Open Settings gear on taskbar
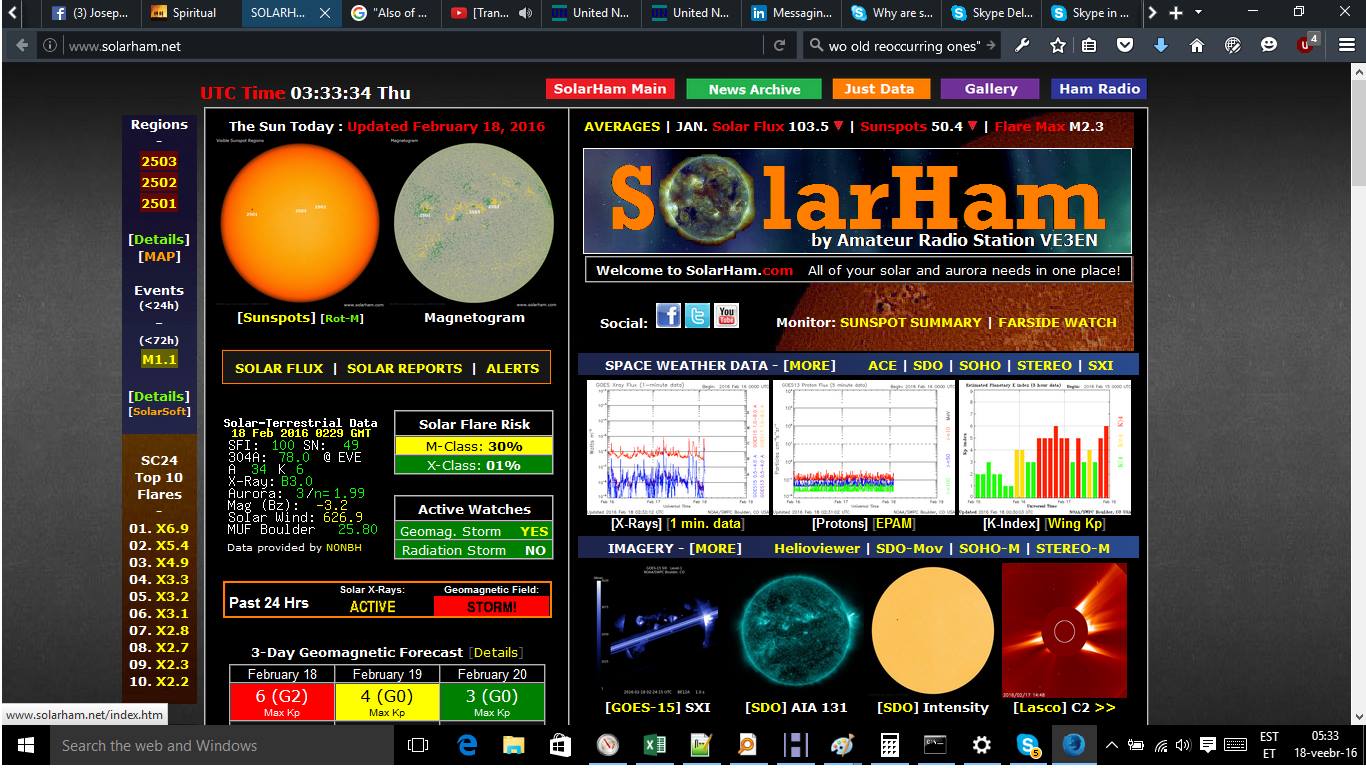The image size is (1366, 768). coord(981,745)
